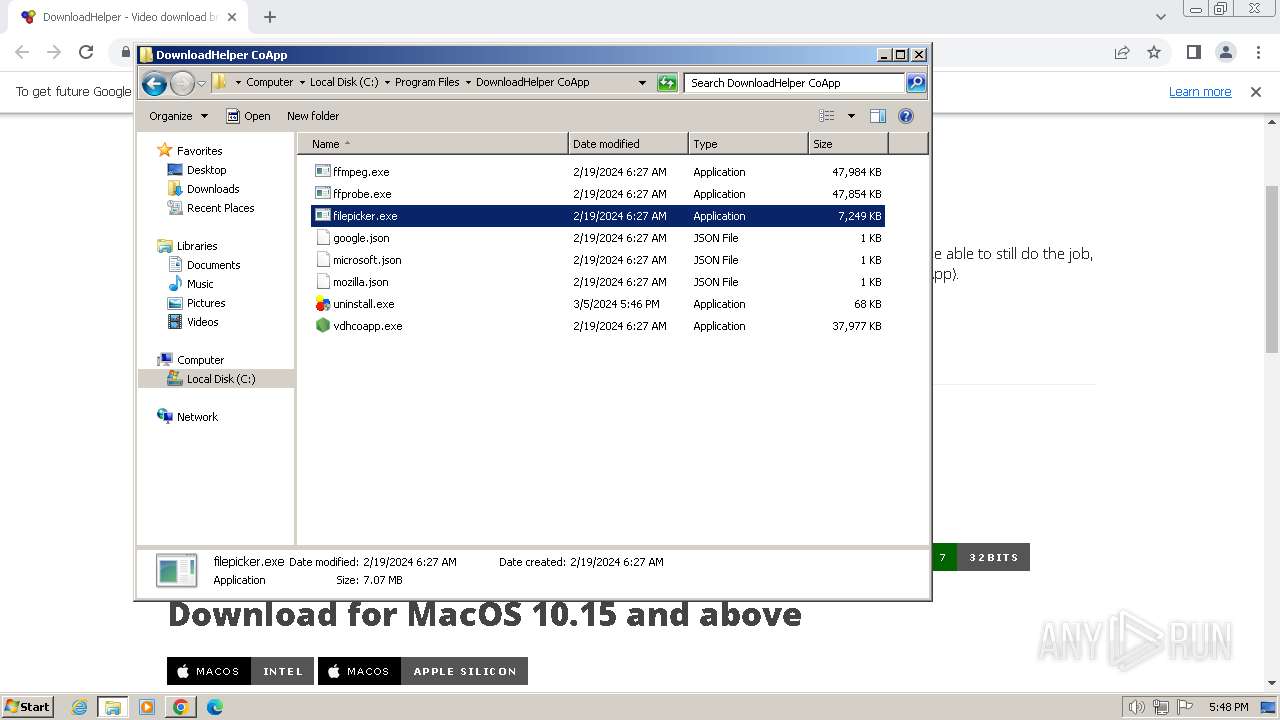1280x720 pixels.
Task: Select ffprobe.exe file icon
Action: 323,194
